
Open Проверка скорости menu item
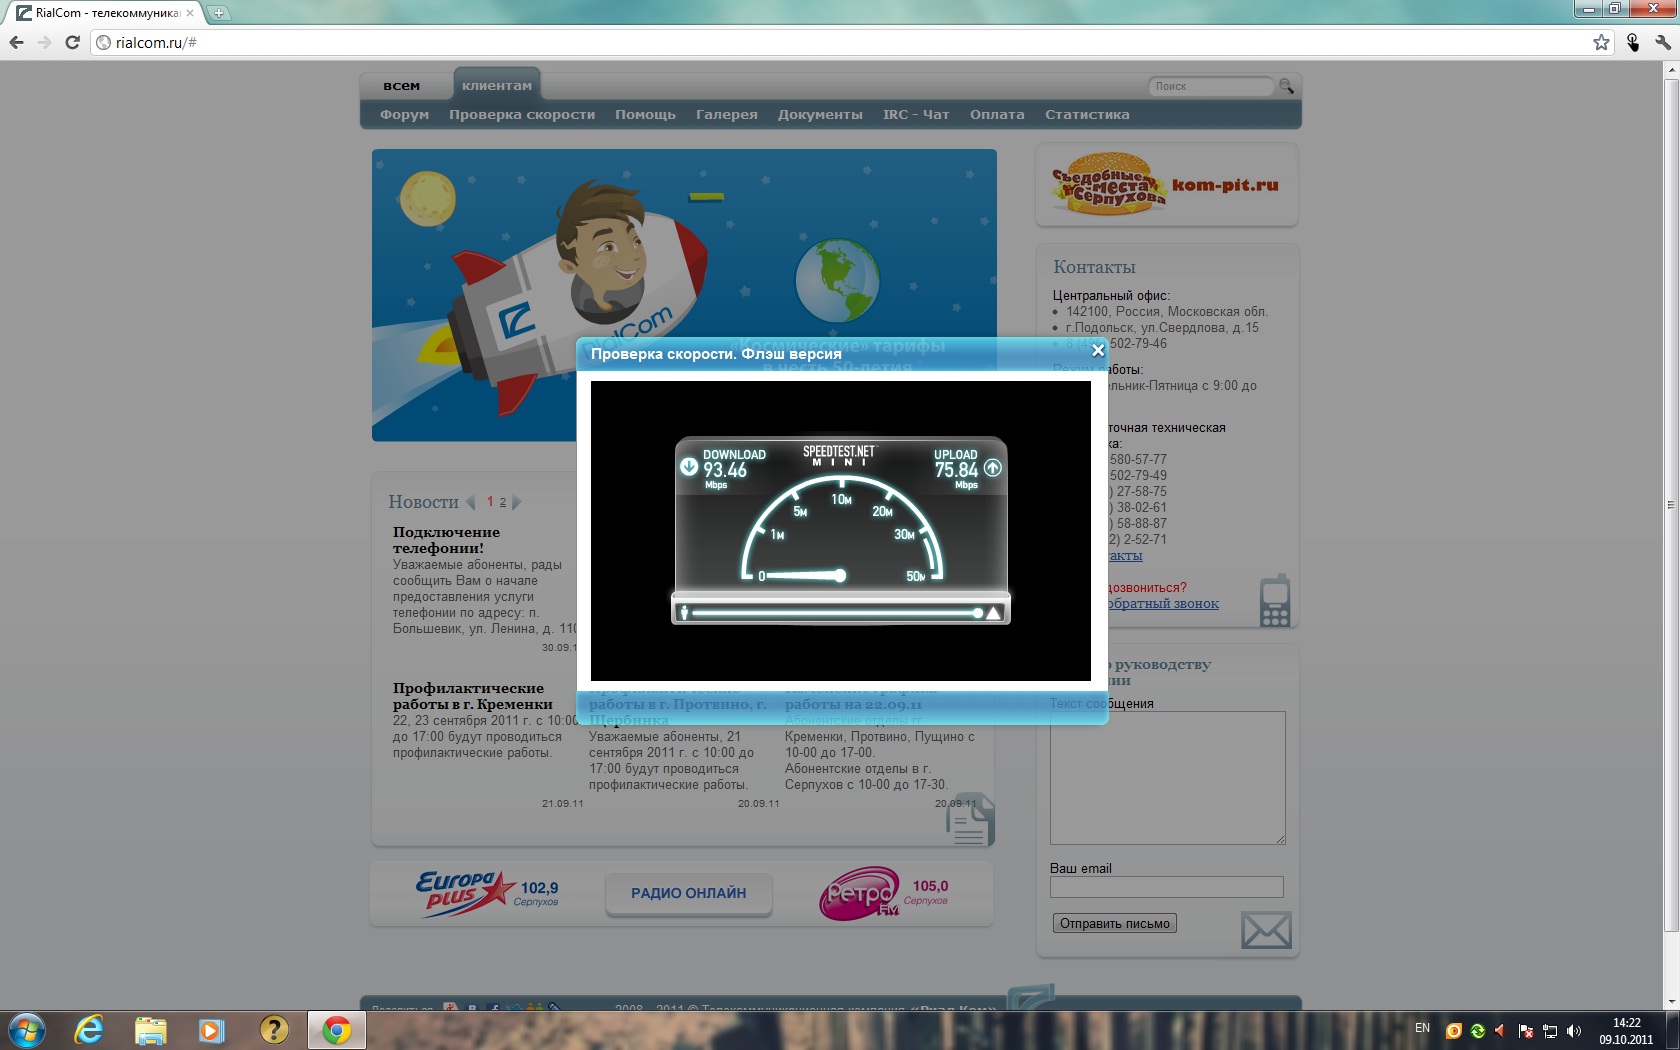[522, 114]
